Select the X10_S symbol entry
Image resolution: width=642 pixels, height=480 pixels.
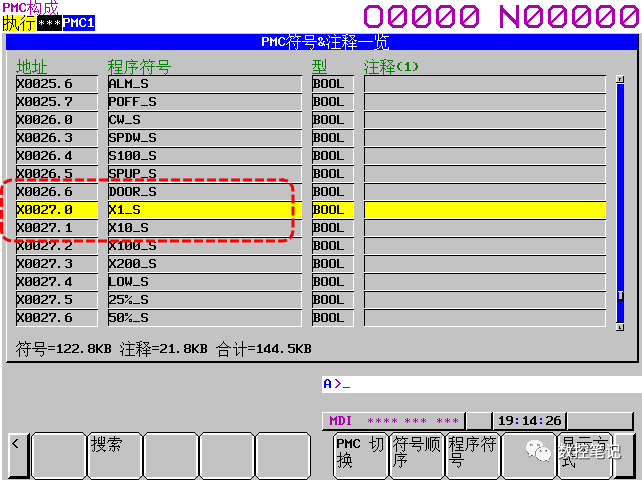[203, 228]
